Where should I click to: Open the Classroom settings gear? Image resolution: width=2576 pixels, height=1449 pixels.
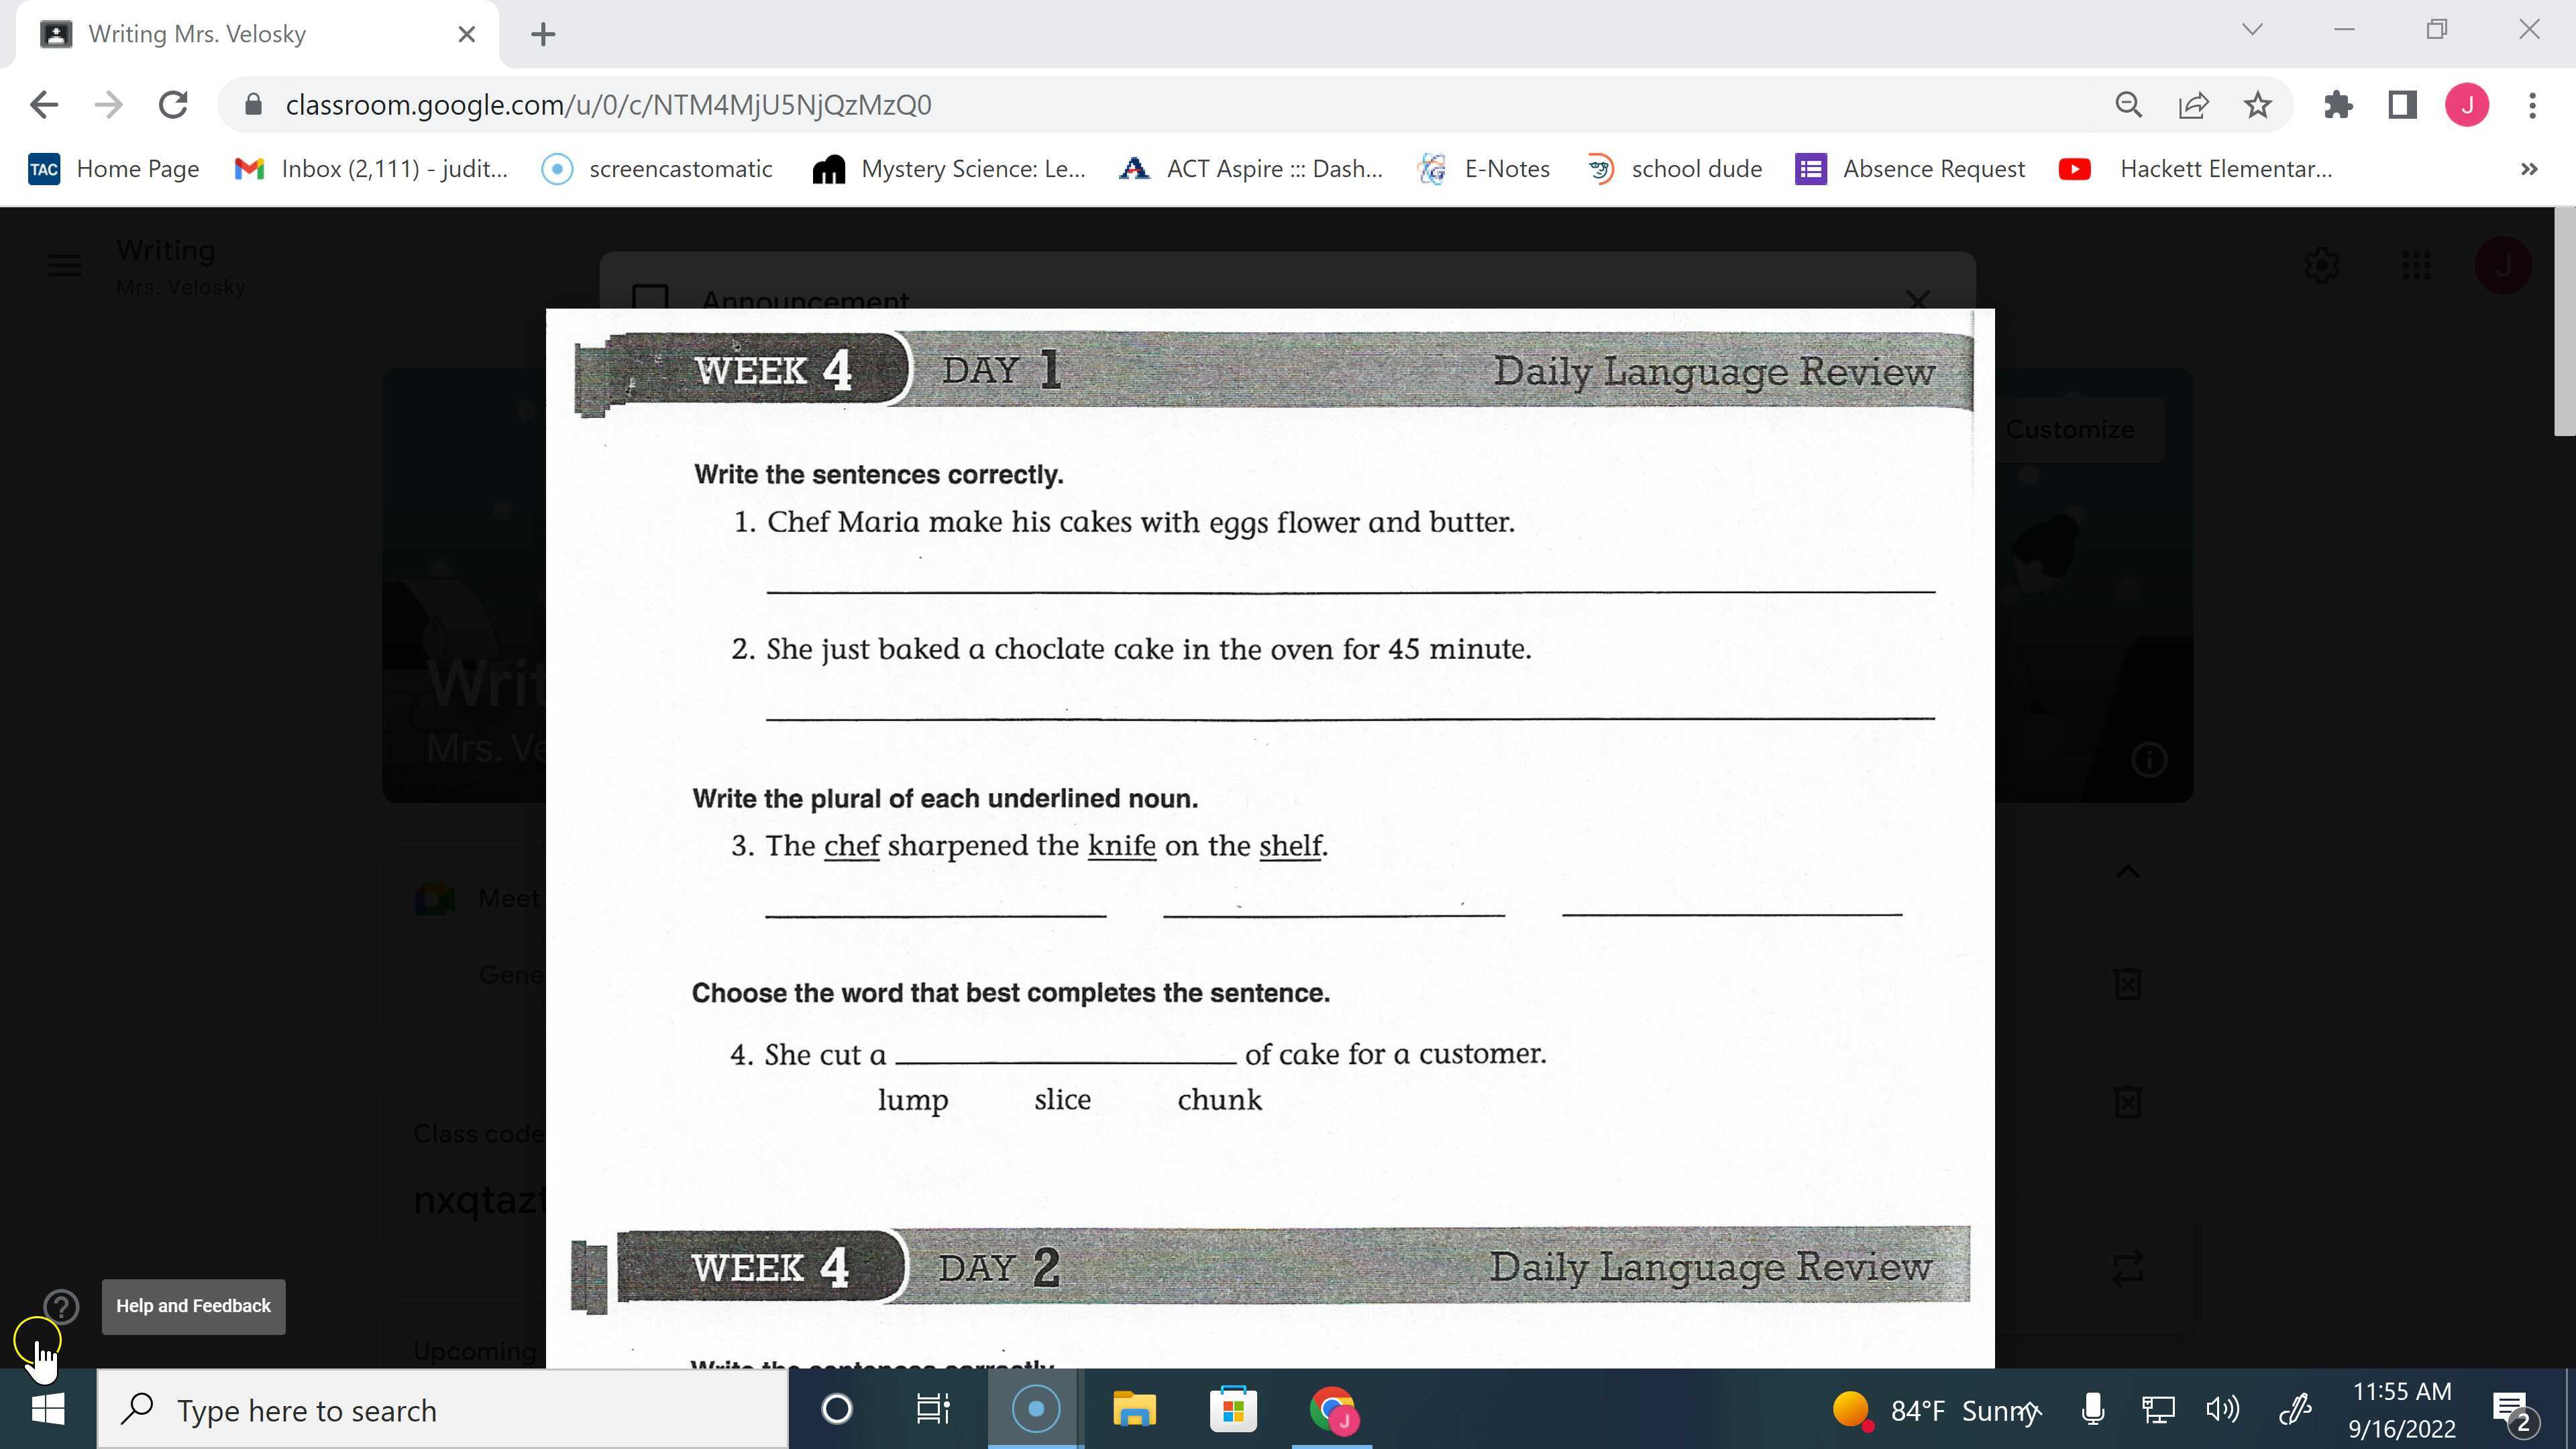(x=2322, y=265)
